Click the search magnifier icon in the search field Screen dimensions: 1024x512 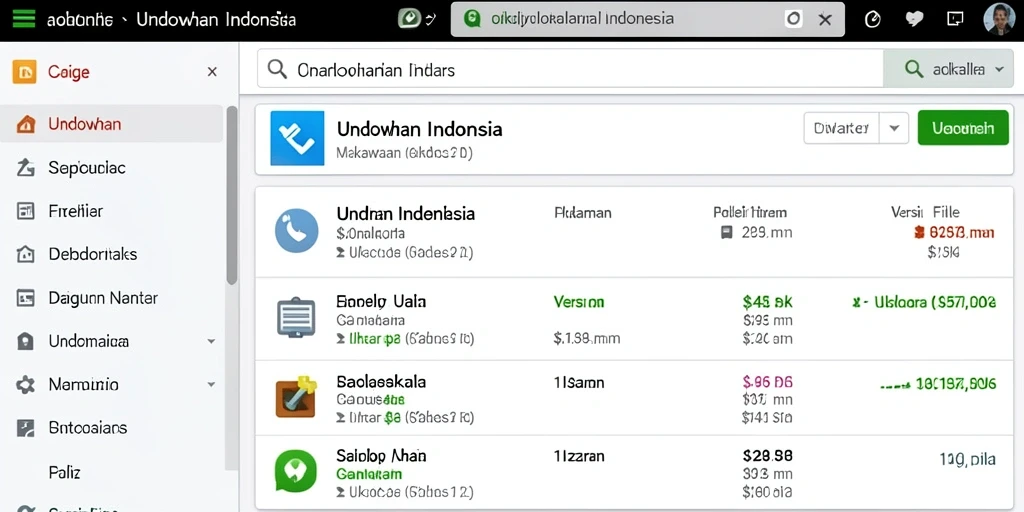278,69
